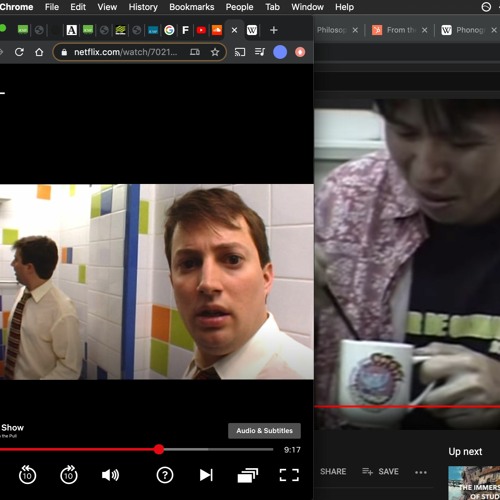This screenshot has width=500, height=500.
Task: Open the View menu
Action: point(107,7)
